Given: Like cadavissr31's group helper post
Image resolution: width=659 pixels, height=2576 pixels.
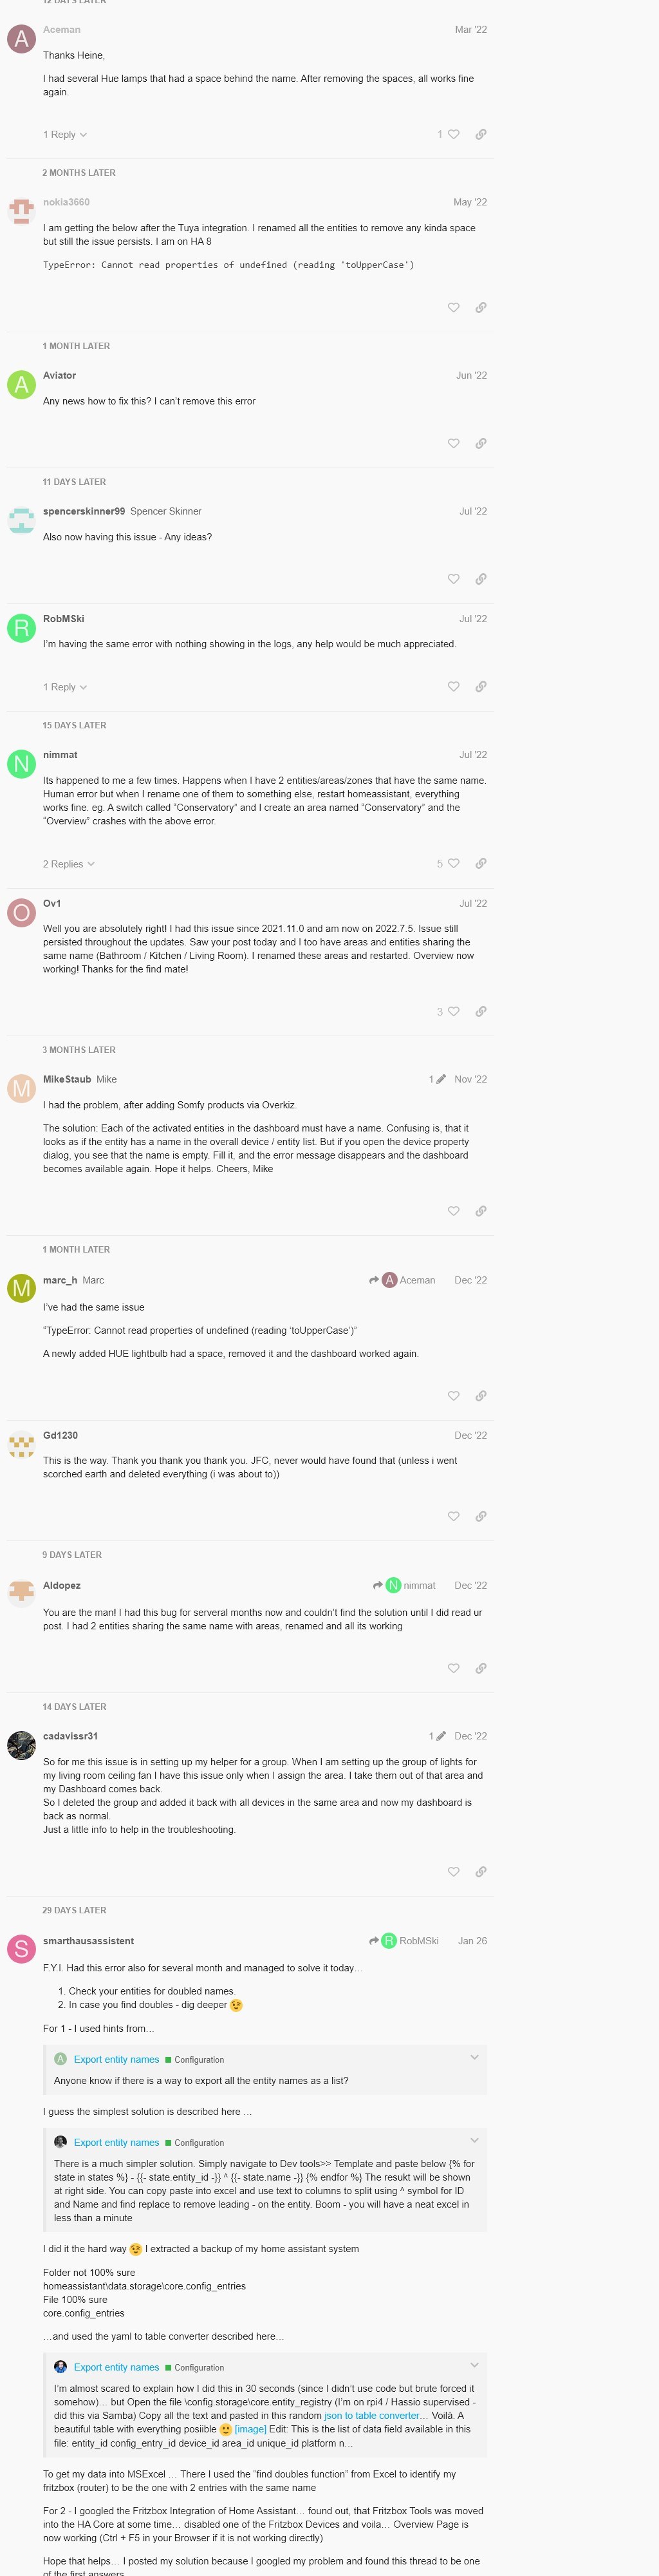Looking at the screenshot, I should click(x=453, y=1872).
